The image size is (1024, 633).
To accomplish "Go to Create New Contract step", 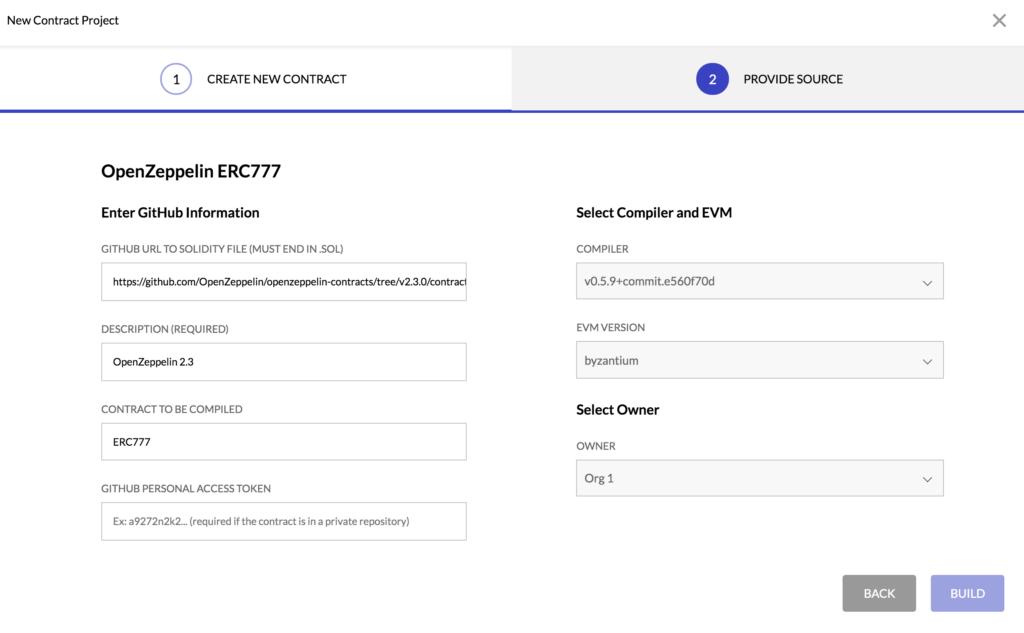I will [276, 79].
